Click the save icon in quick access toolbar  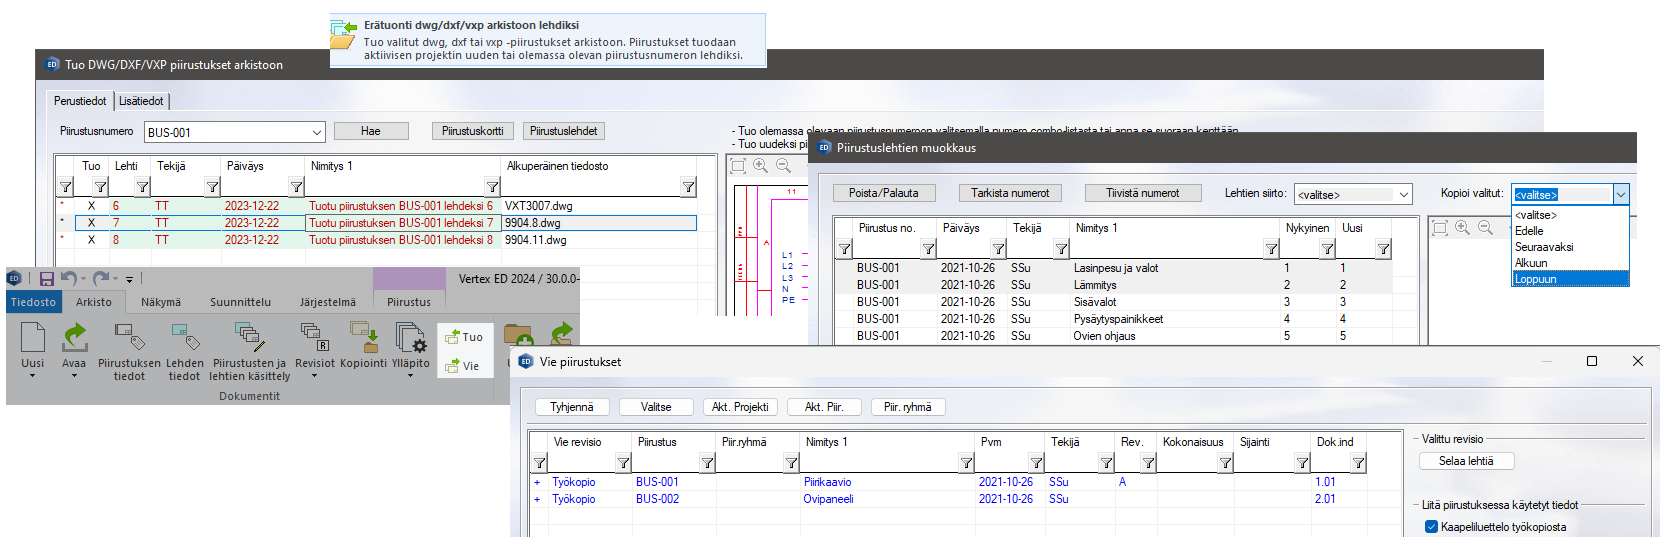pos(46,279)
